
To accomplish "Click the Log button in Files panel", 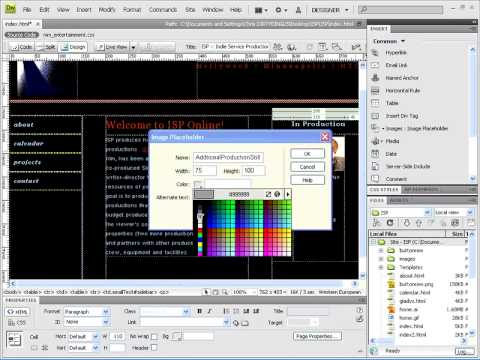I will pyautogui.click(x=464, y=351).
